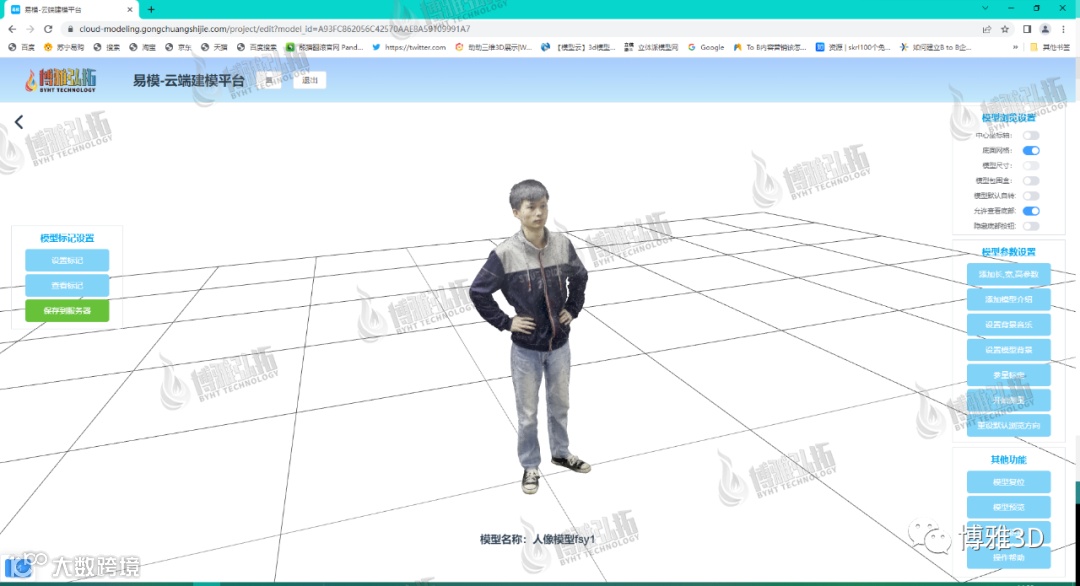The height and width of the screenshot is (586, 1080).
Task: Open the 百度 bookmark
Action: [21, 48]
